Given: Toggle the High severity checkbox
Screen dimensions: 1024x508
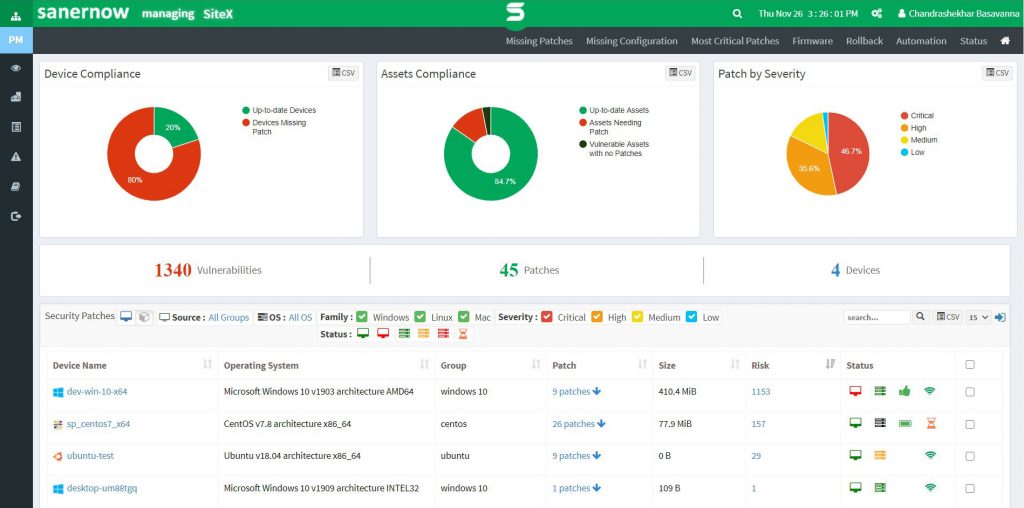Looking at the screenshot, I should click(x=597, y=317).
